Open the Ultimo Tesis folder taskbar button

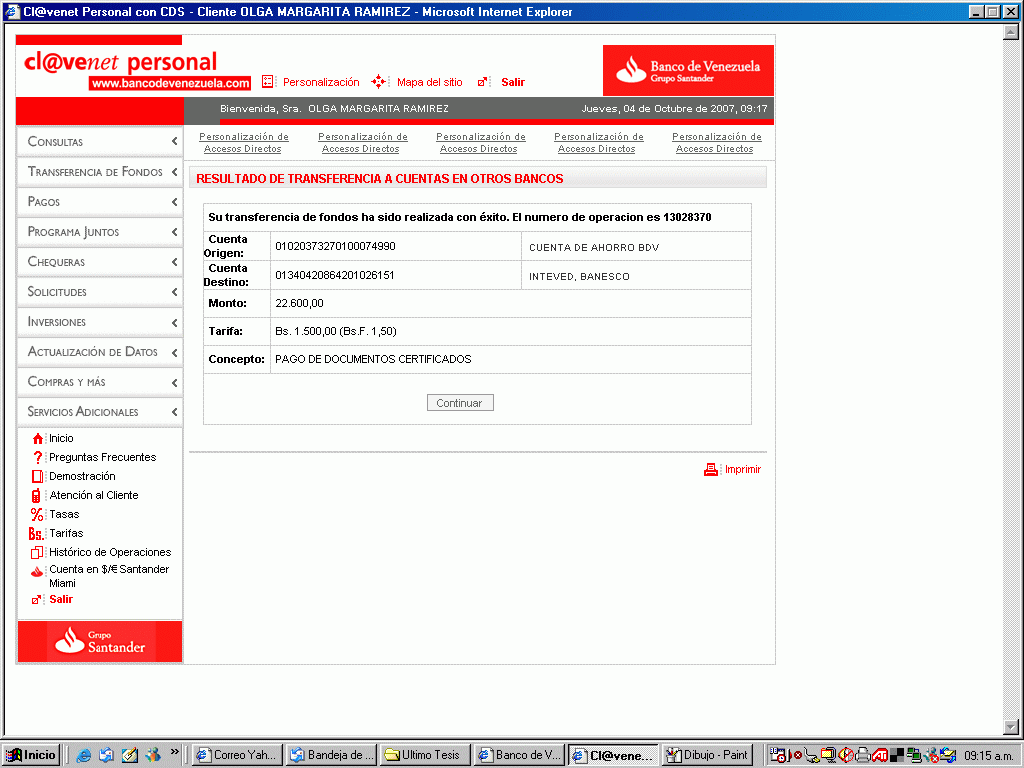point(425,755)
